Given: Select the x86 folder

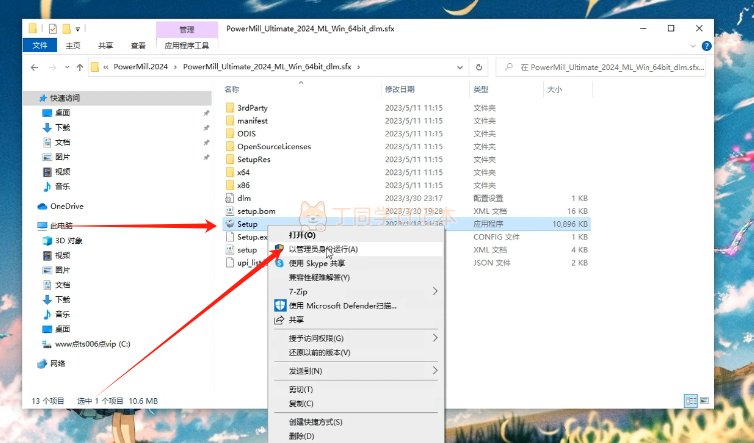Looking at the screenshot, I should tap(243, 185).
